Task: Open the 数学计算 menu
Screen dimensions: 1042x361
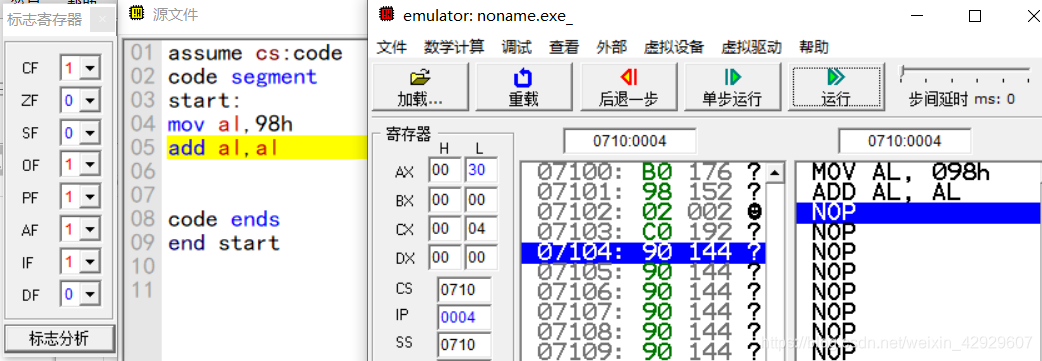Action: point(454,47)
